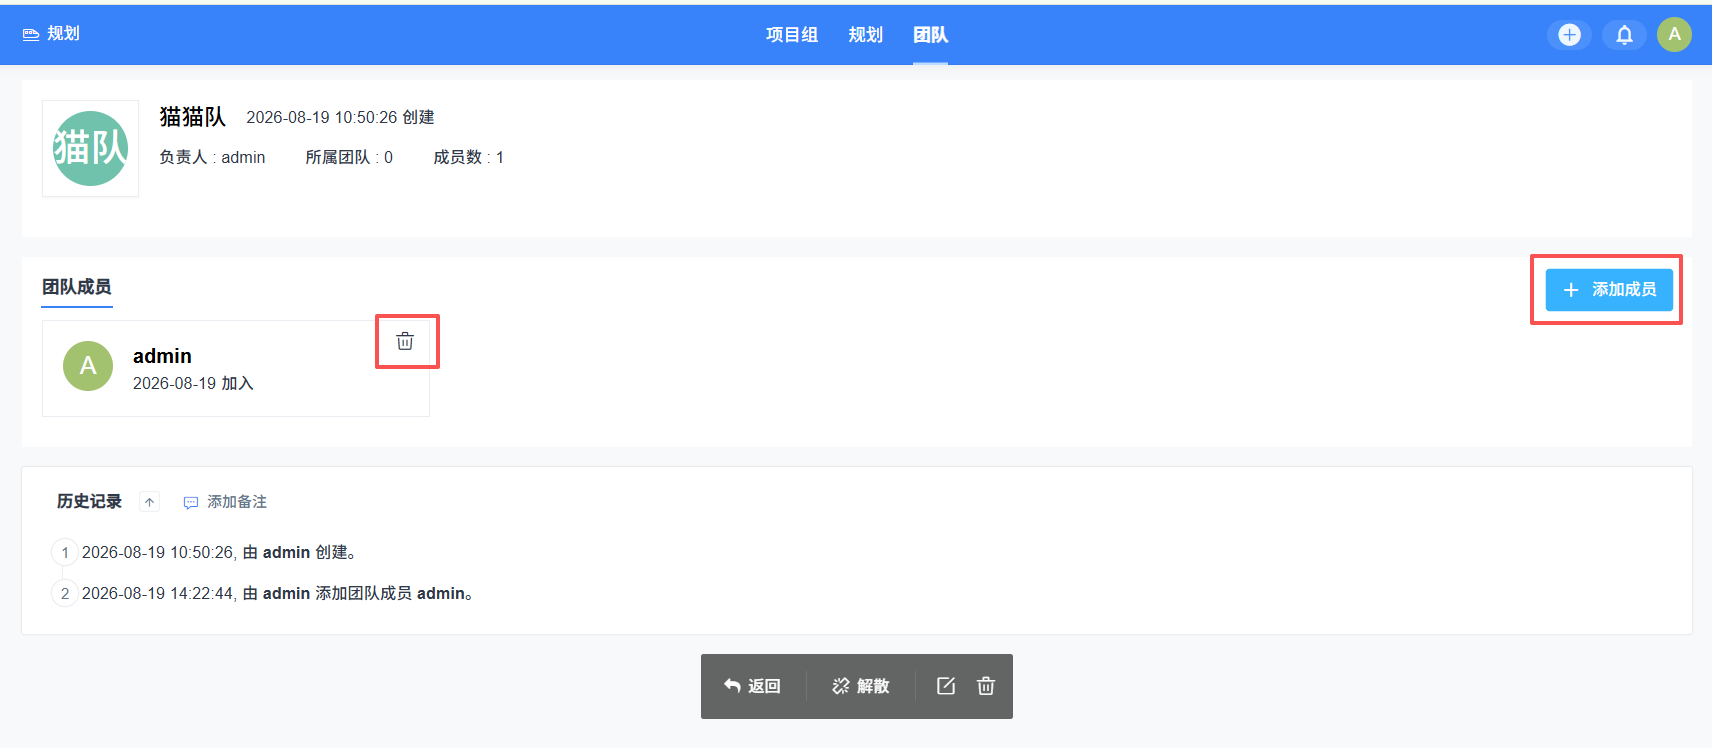
Task: Toggle history record sort order arrow
Action: pyautogui.click(x=149, y=502)
